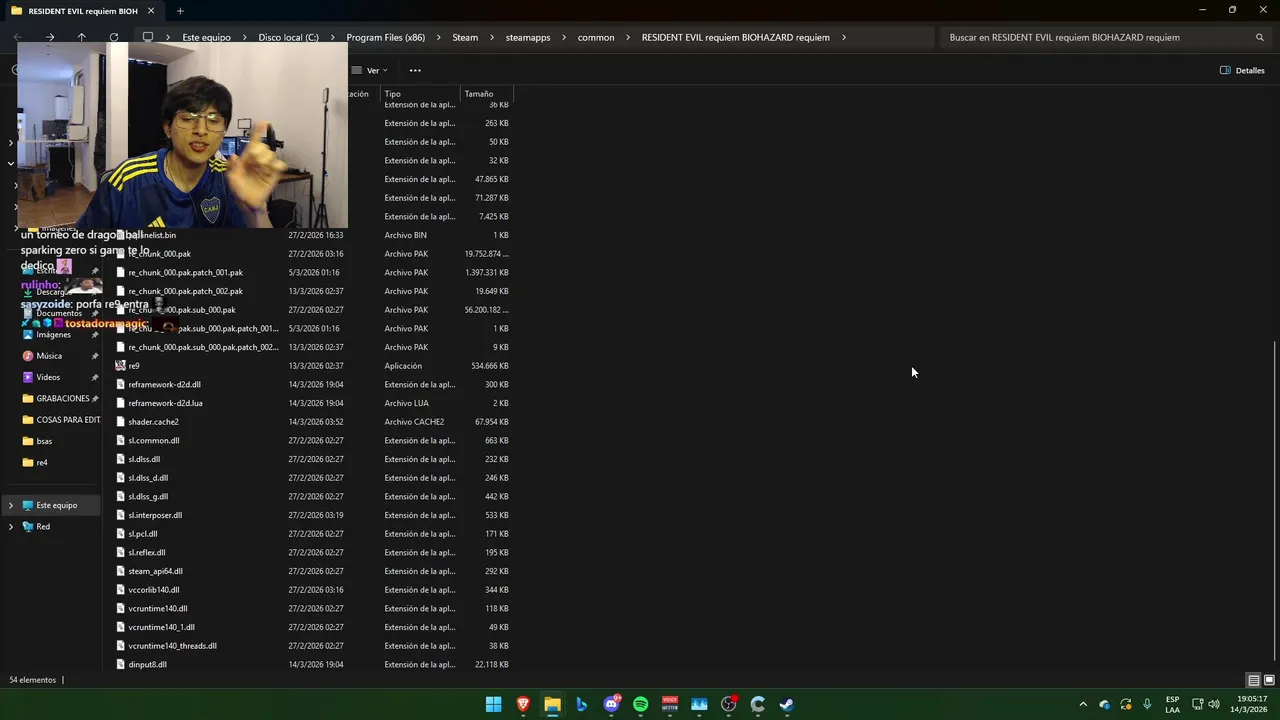Screen dimensions: 1280x720
Task: Open Discord from the taskbar
Action: pos(611,704)
